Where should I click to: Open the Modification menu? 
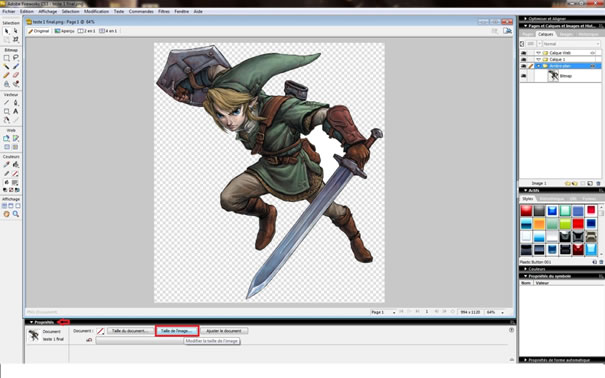(x=96, y=12)
